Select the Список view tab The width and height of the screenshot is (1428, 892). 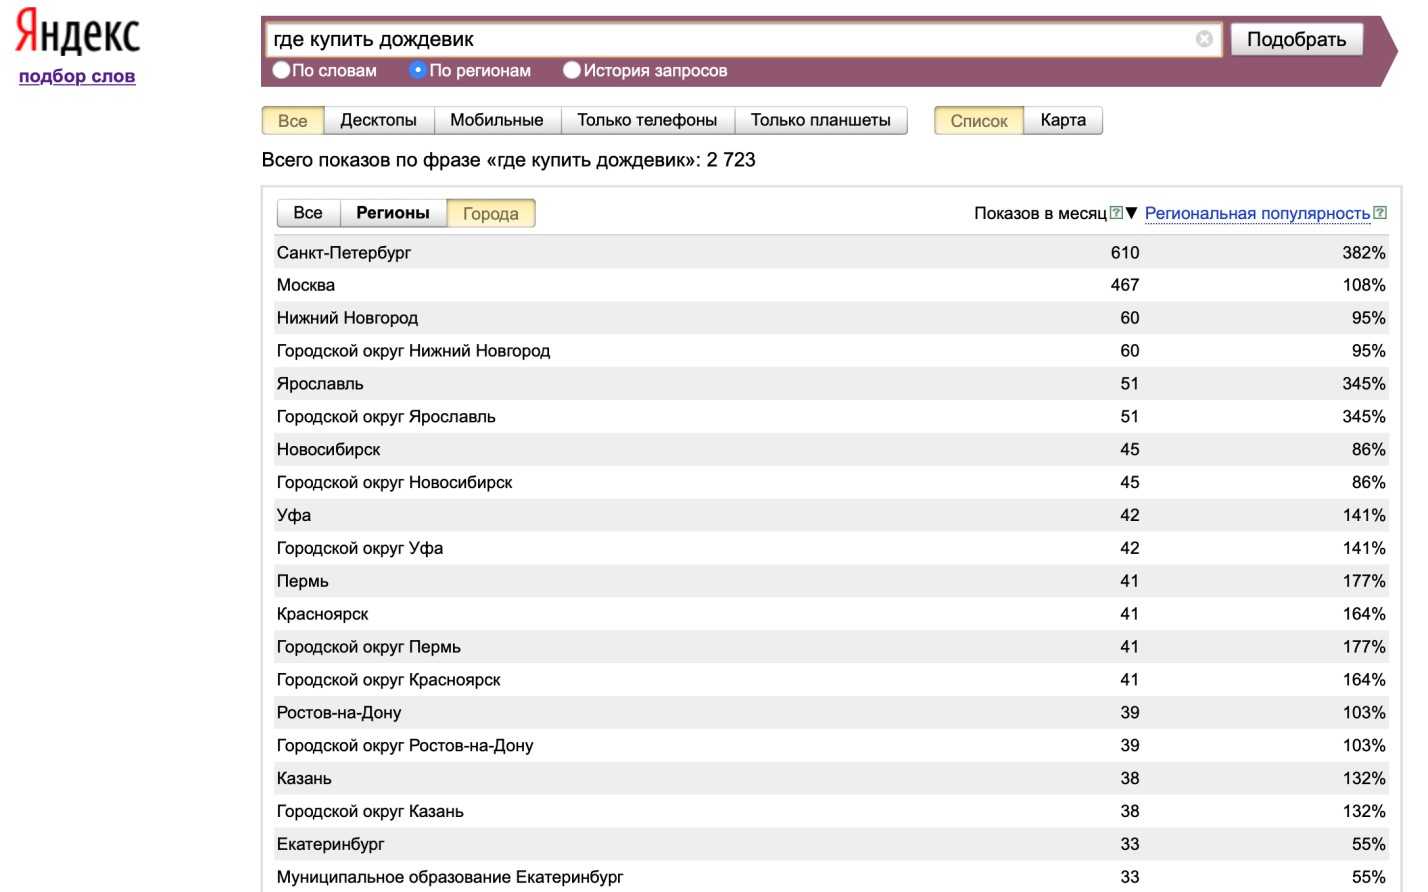click(978, 121)
